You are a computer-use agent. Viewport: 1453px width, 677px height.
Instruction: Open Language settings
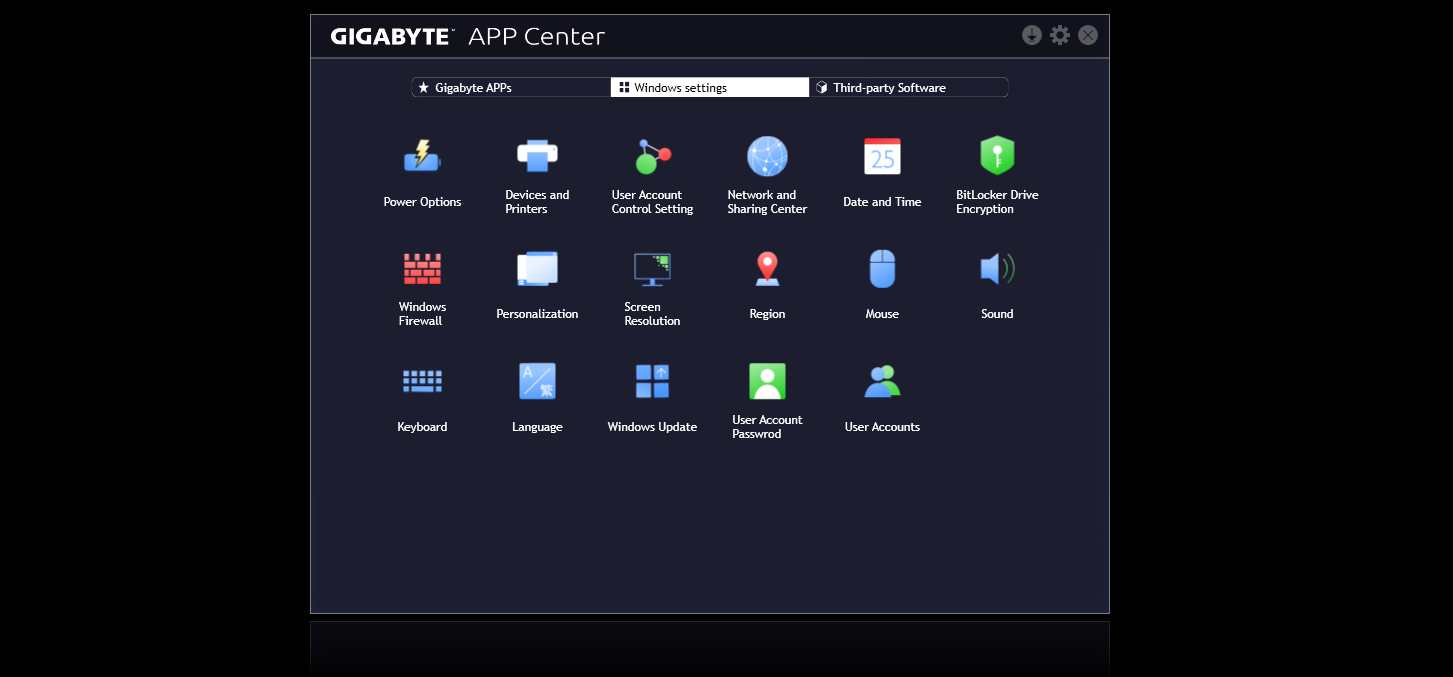coord(537,382)
